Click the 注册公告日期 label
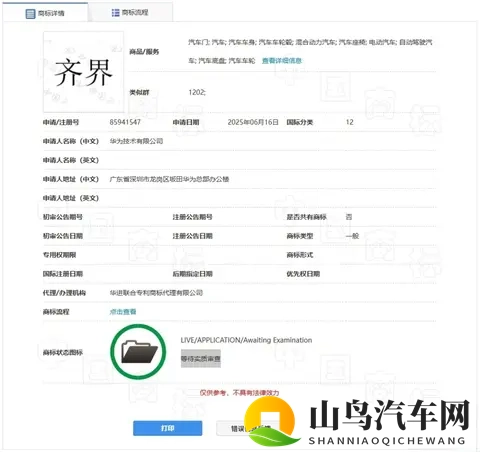Viewport: 480px width, 452px height. click(192, 236)
